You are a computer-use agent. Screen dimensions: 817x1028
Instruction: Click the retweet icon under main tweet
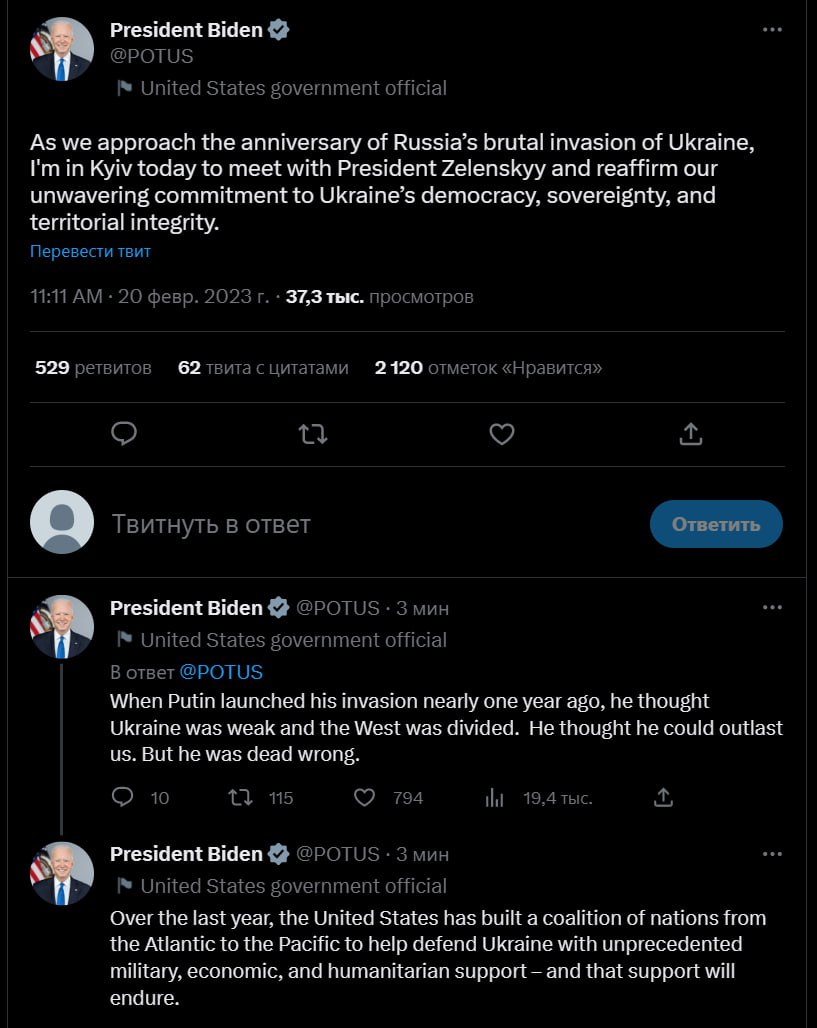tap(313, 433)
